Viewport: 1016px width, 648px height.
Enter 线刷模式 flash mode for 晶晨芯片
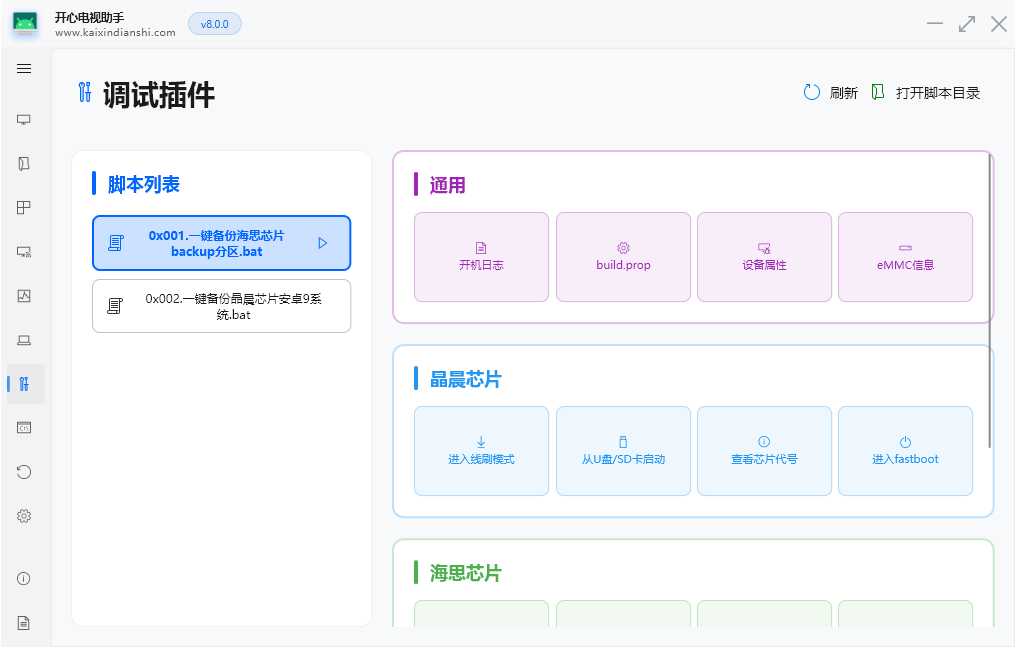481,450
